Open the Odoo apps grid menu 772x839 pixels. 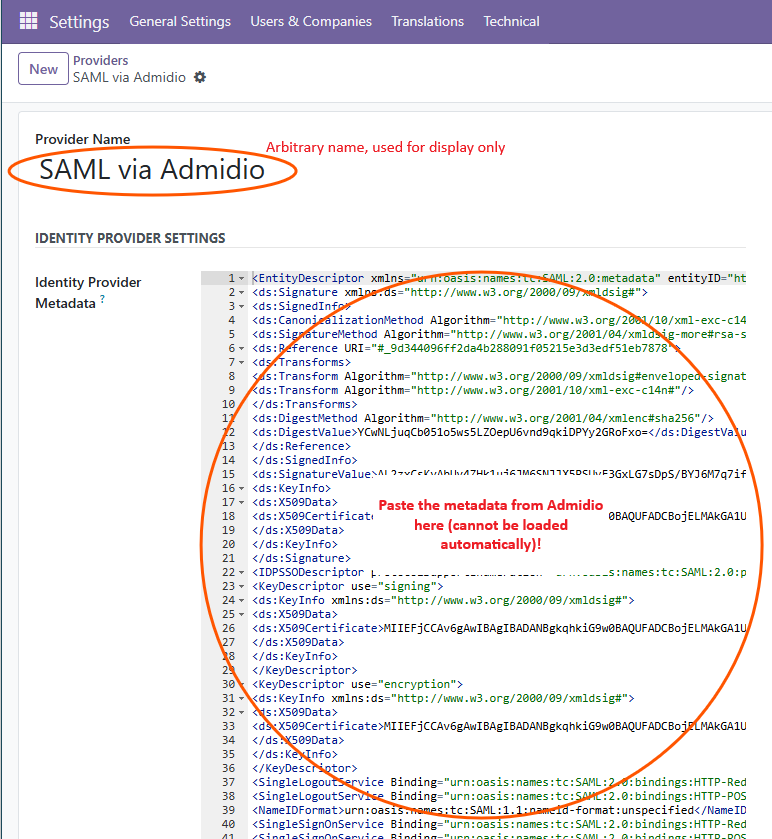coord(28,21)
